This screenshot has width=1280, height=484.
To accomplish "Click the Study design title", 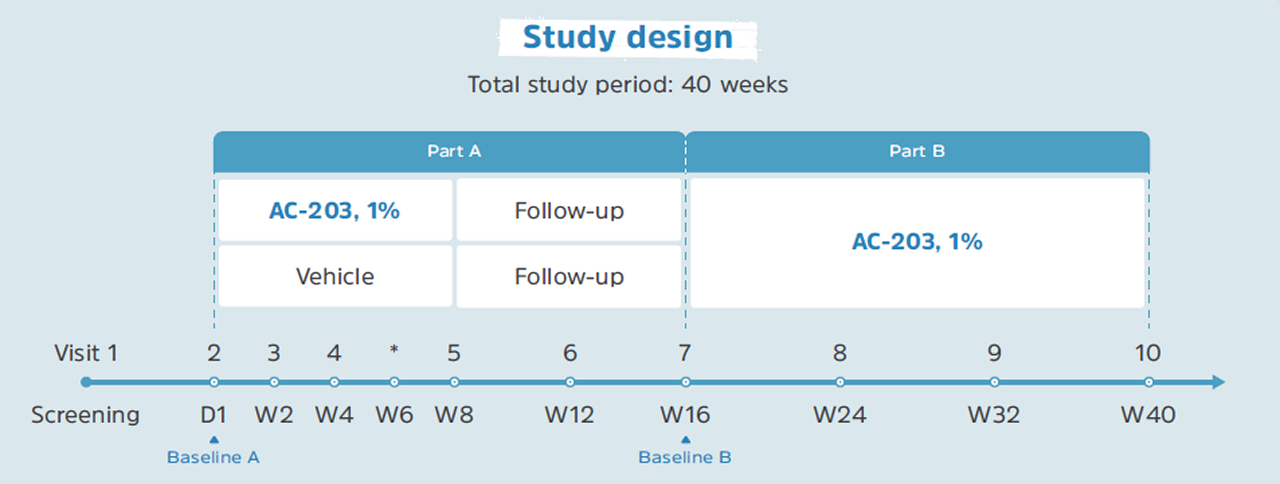I will [x=628, y=38].
